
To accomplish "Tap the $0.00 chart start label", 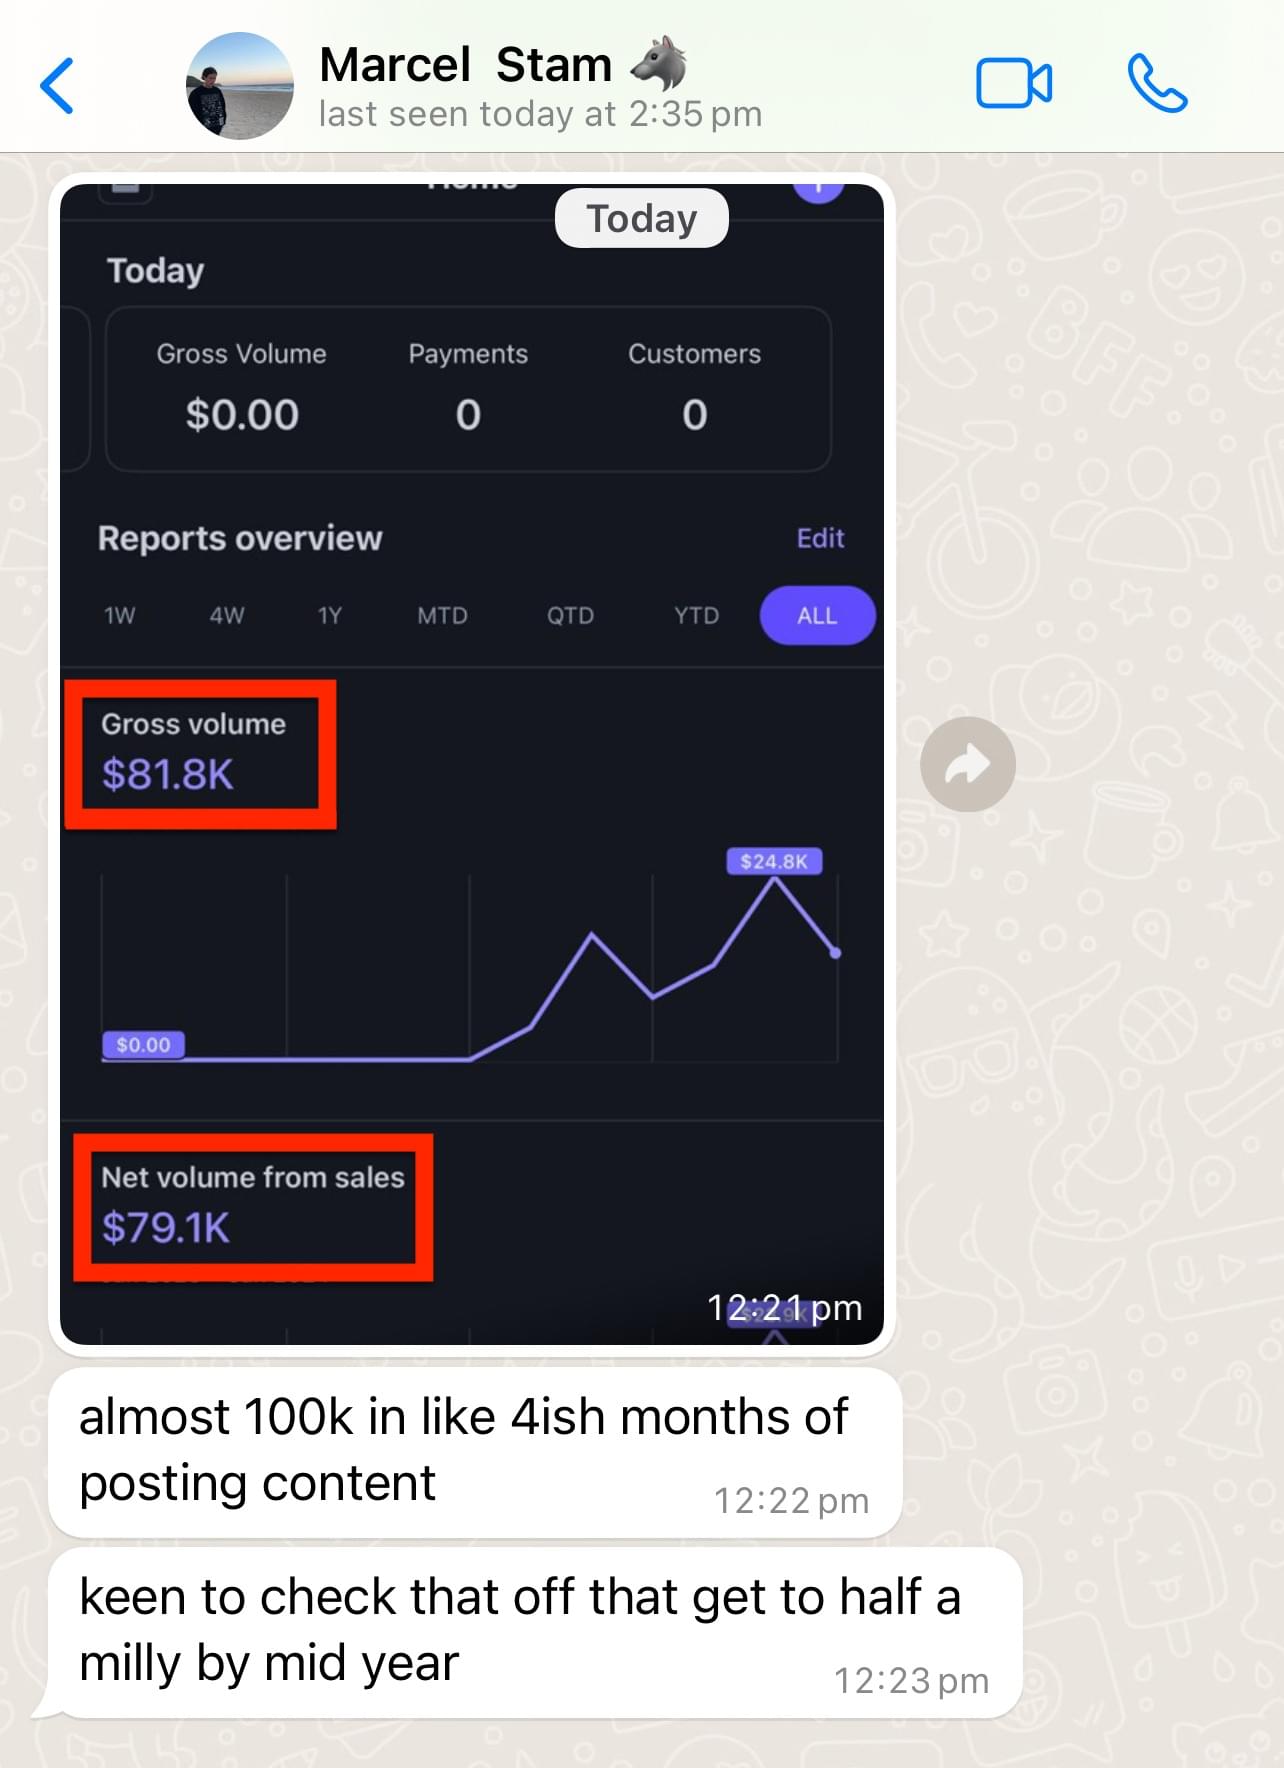I will [143, 1045].
